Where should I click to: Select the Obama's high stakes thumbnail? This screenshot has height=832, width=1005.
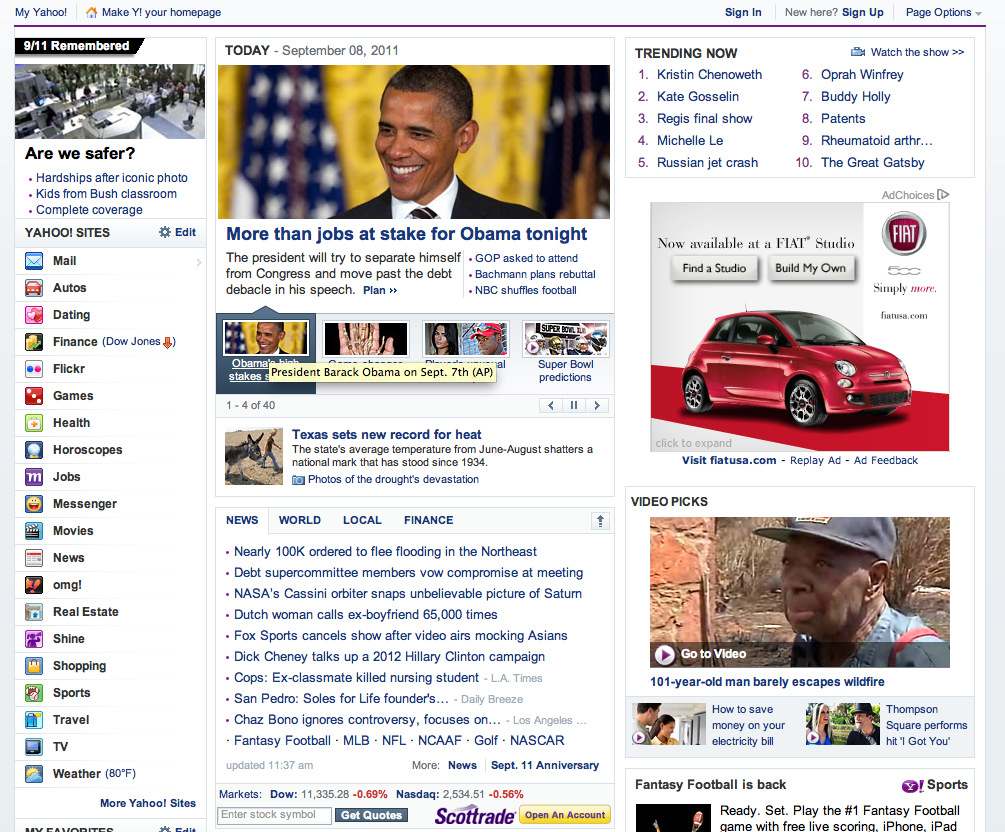click(265, 338)
